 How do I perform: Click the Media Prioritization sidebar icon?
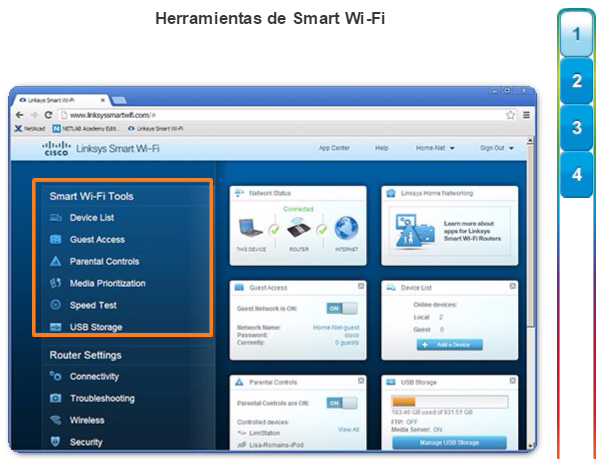[56, 283]
